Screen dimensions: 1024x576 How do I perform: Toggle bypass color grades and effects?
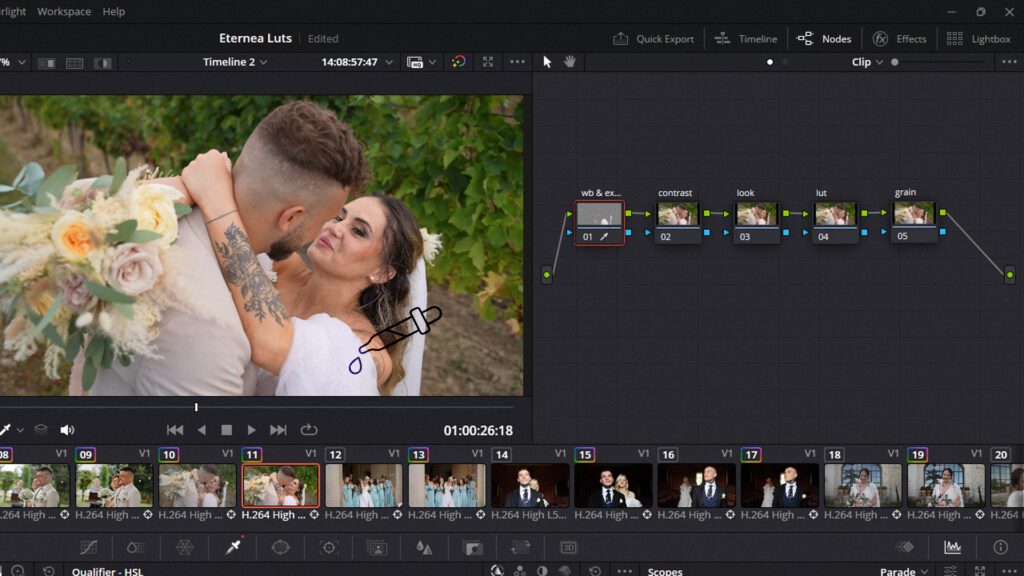click(458, 62)
